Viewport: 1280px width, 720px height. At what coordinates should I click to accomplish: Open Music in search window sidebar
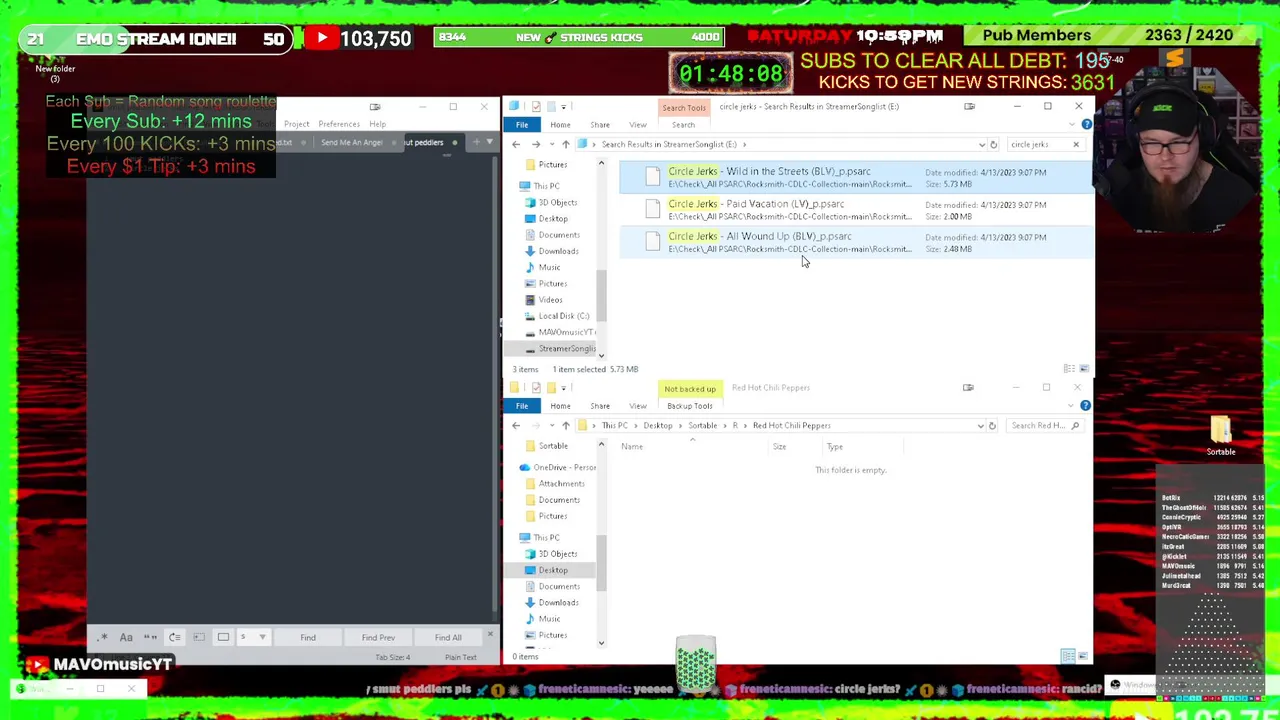[x=549, y=267]
